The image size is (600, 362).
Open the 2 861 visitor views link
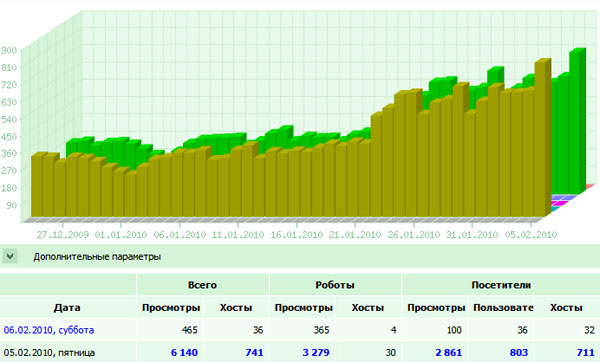coord(448,352)
